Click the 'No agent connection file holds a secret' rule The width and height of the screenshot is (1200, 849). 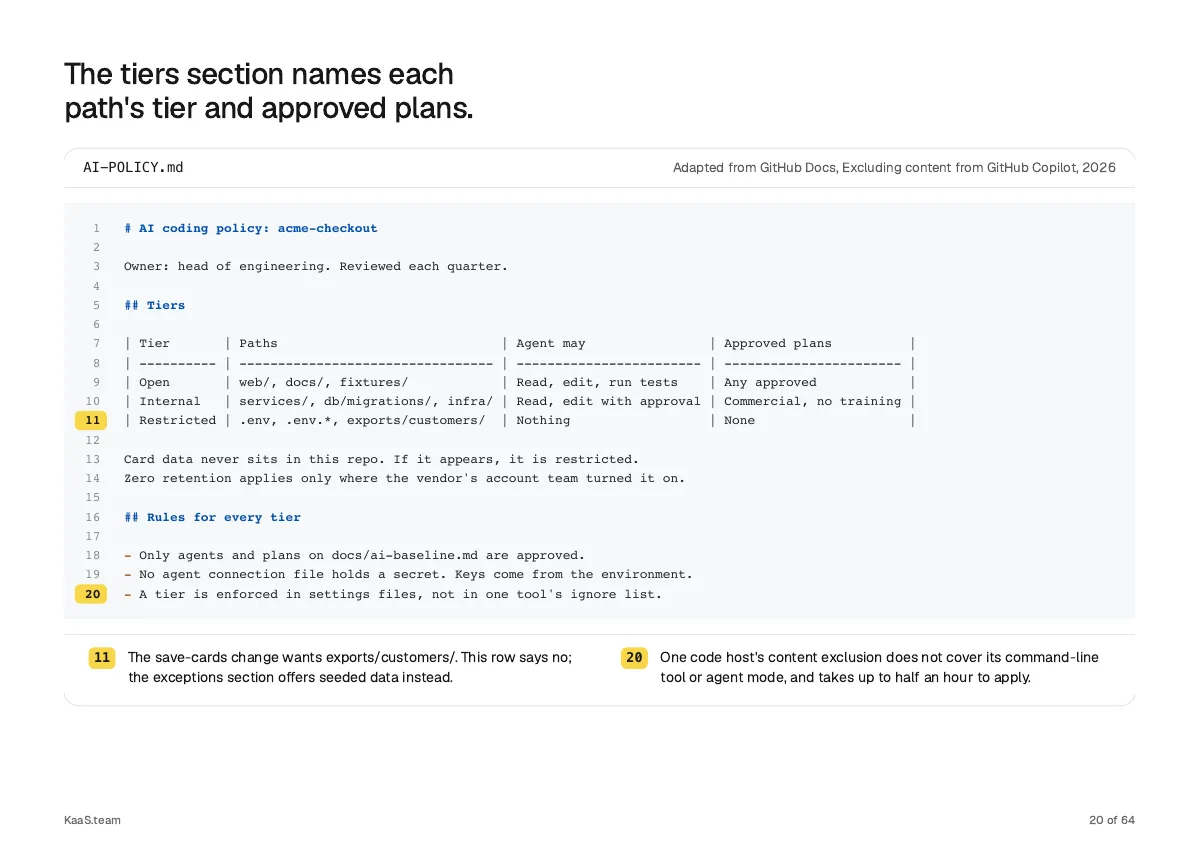pyautogui.click(x=408, y=574)
